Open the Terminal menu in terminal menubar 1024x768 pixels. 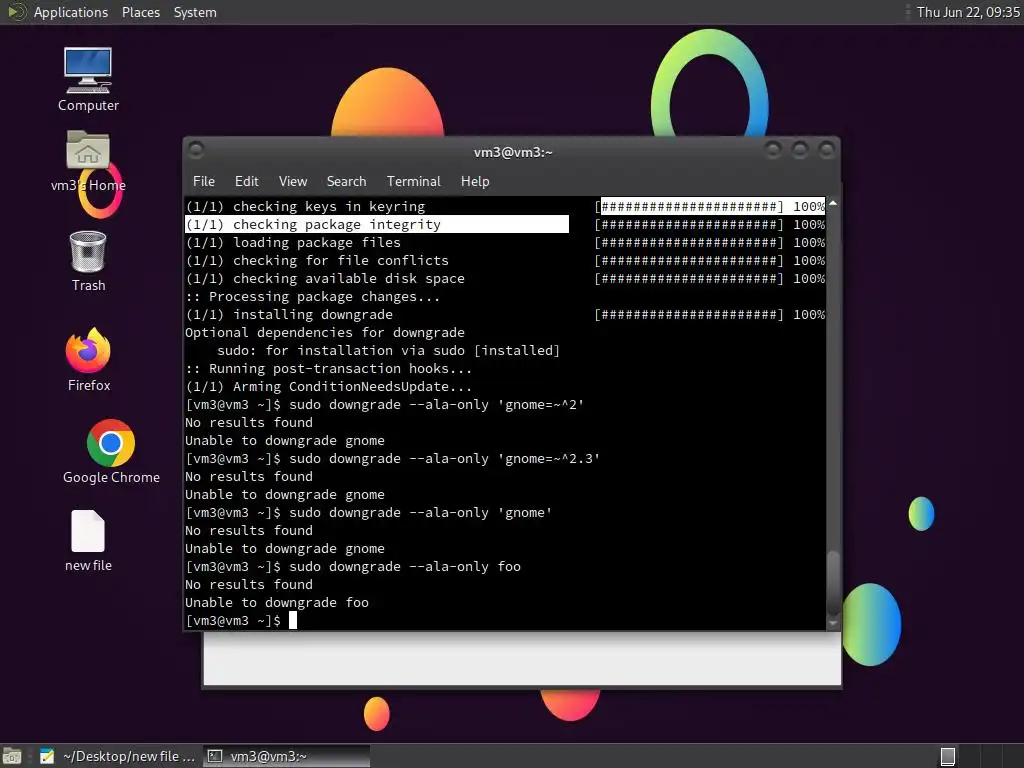(x=413, y=182)
